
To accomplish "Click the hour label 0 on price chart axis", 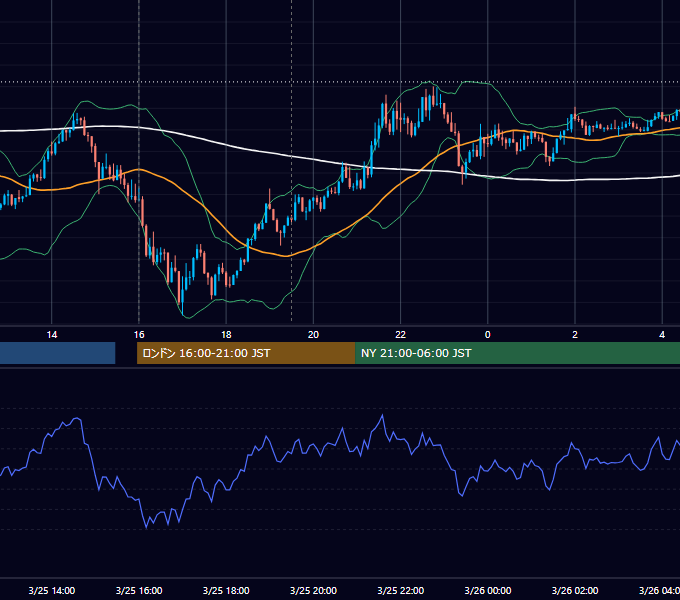I will (487, 335).
